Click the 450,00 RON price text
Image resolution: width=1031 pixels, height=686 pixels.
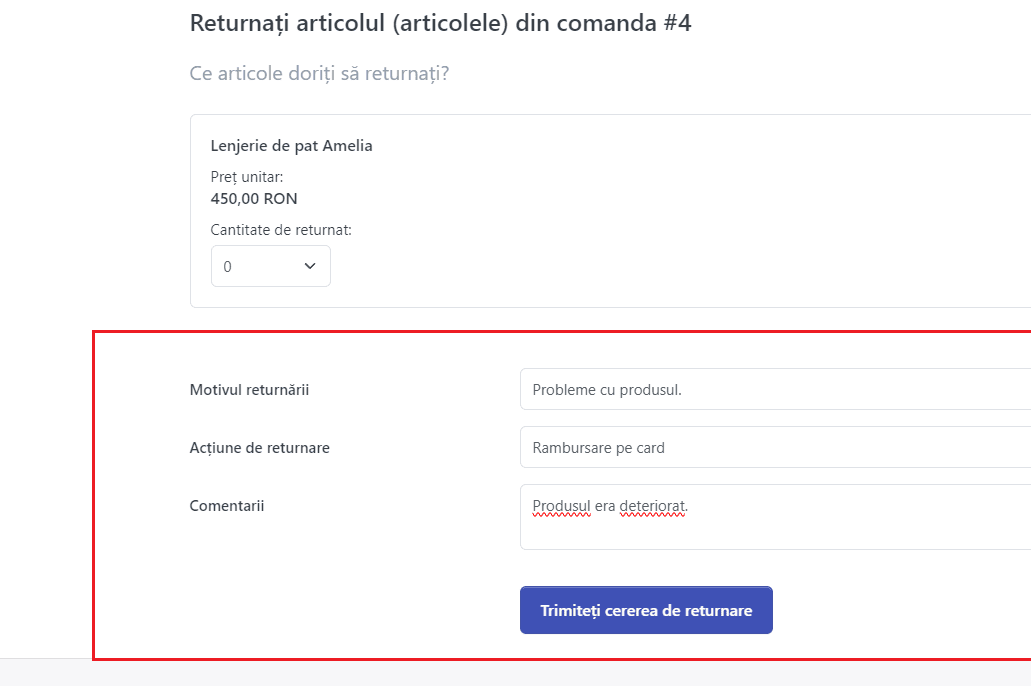(x=254, y=199)
